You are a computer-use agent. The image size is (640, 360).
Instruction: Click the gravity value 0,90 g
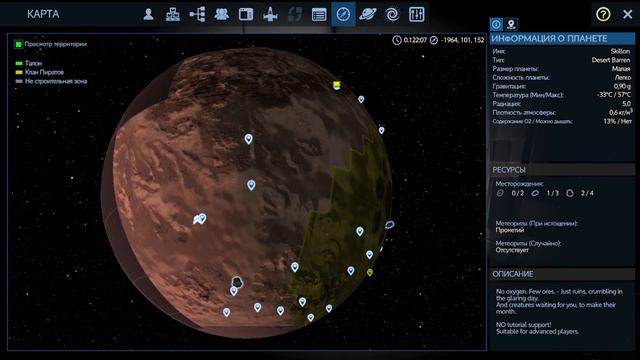622,86
